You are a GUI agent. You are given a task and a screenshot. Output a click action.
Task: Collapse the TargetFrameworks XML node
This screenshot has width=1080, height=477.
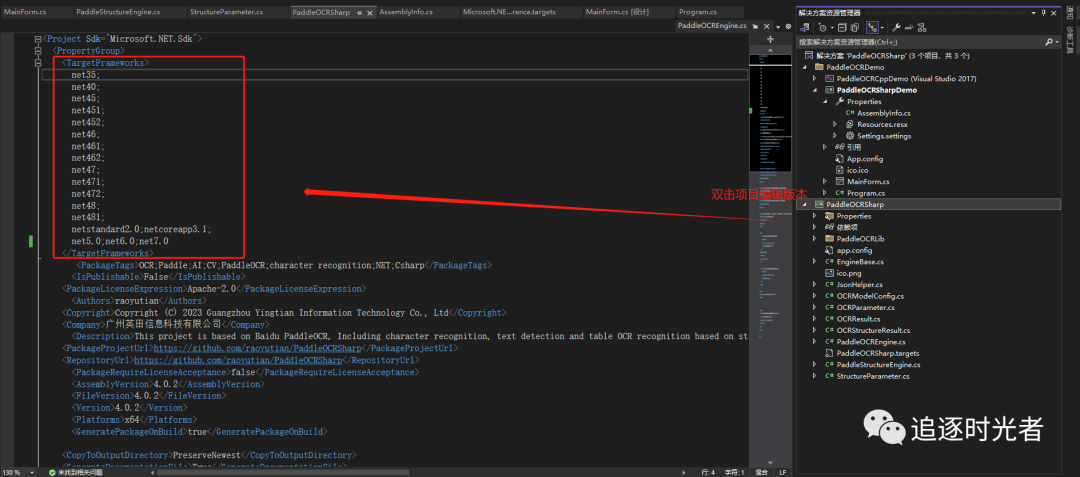(38, 63)
